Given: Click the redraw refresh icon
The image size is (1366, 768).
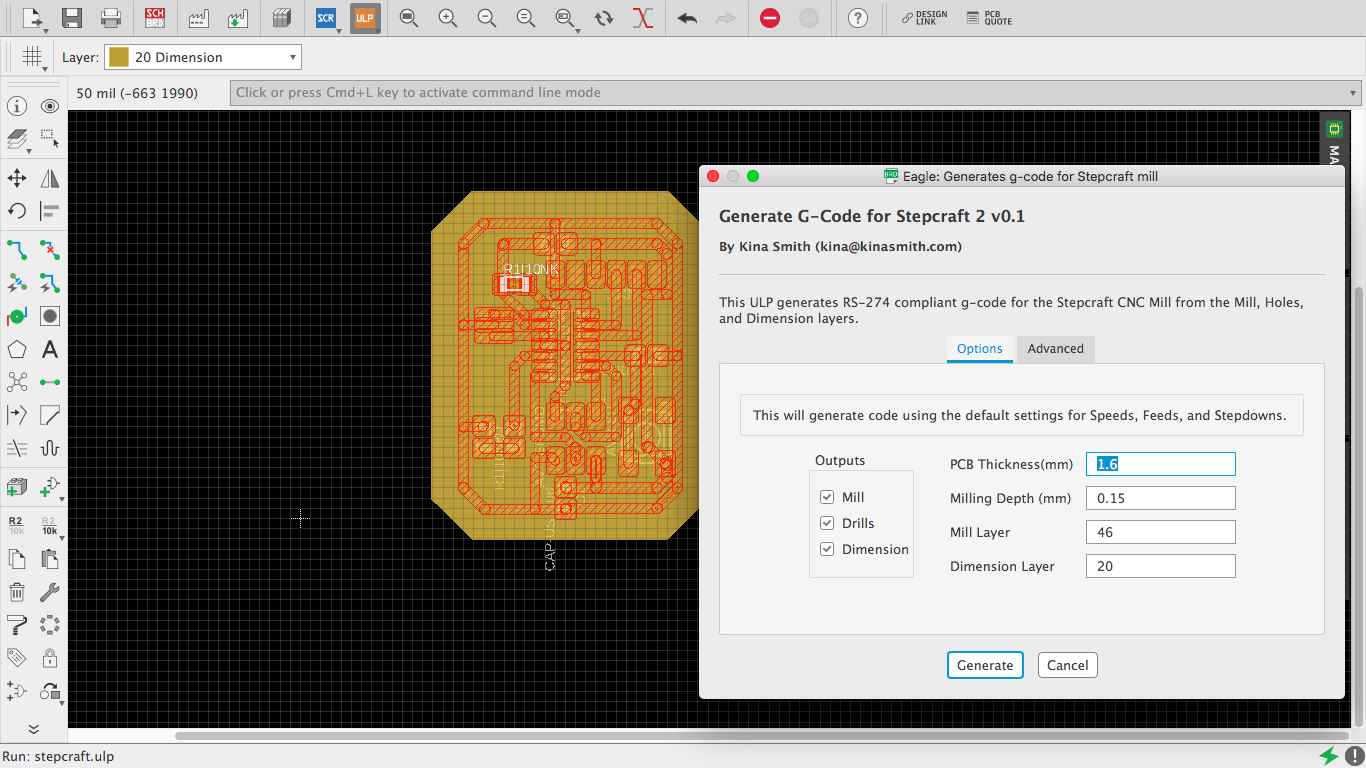Looking at the screenshot, I should 604,18.
